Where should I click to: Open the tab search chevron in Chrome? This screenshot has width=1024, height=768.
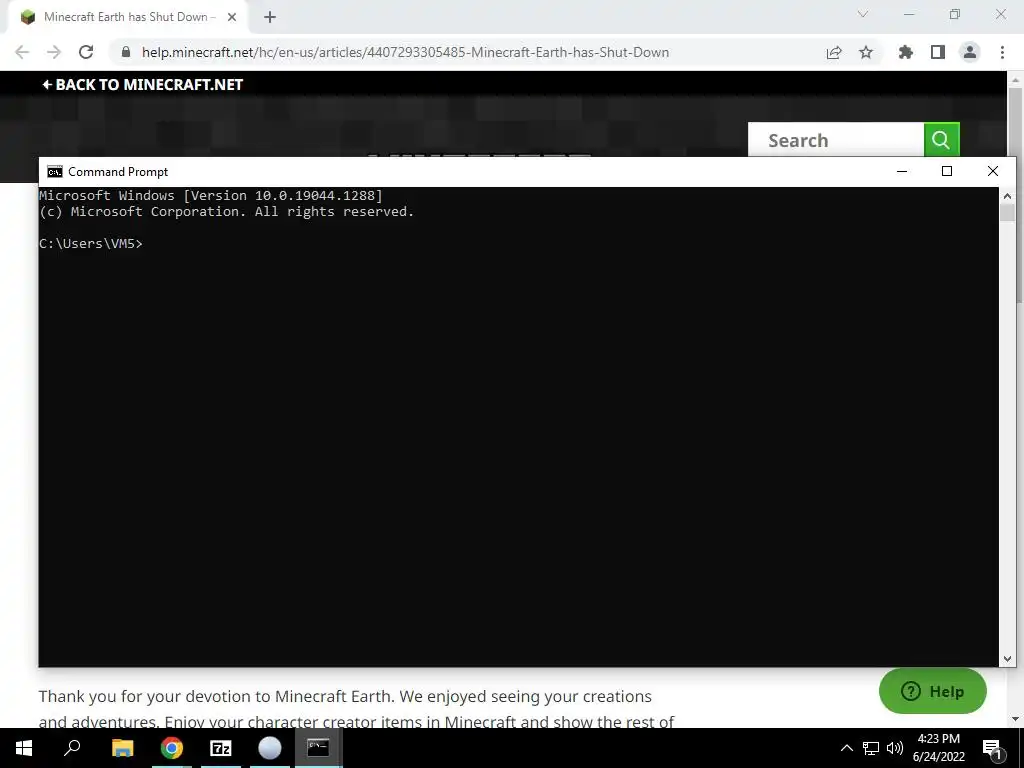(863, 14)
